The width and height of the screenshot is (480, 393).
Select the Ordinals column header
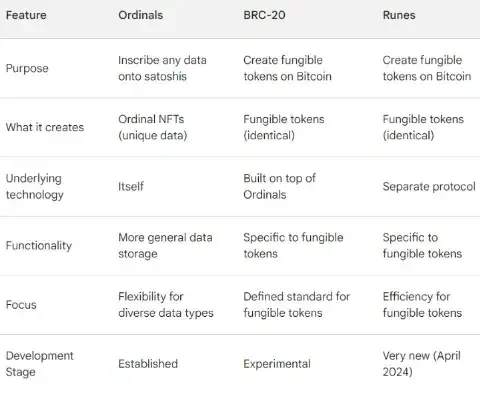(x=141, y=15)
